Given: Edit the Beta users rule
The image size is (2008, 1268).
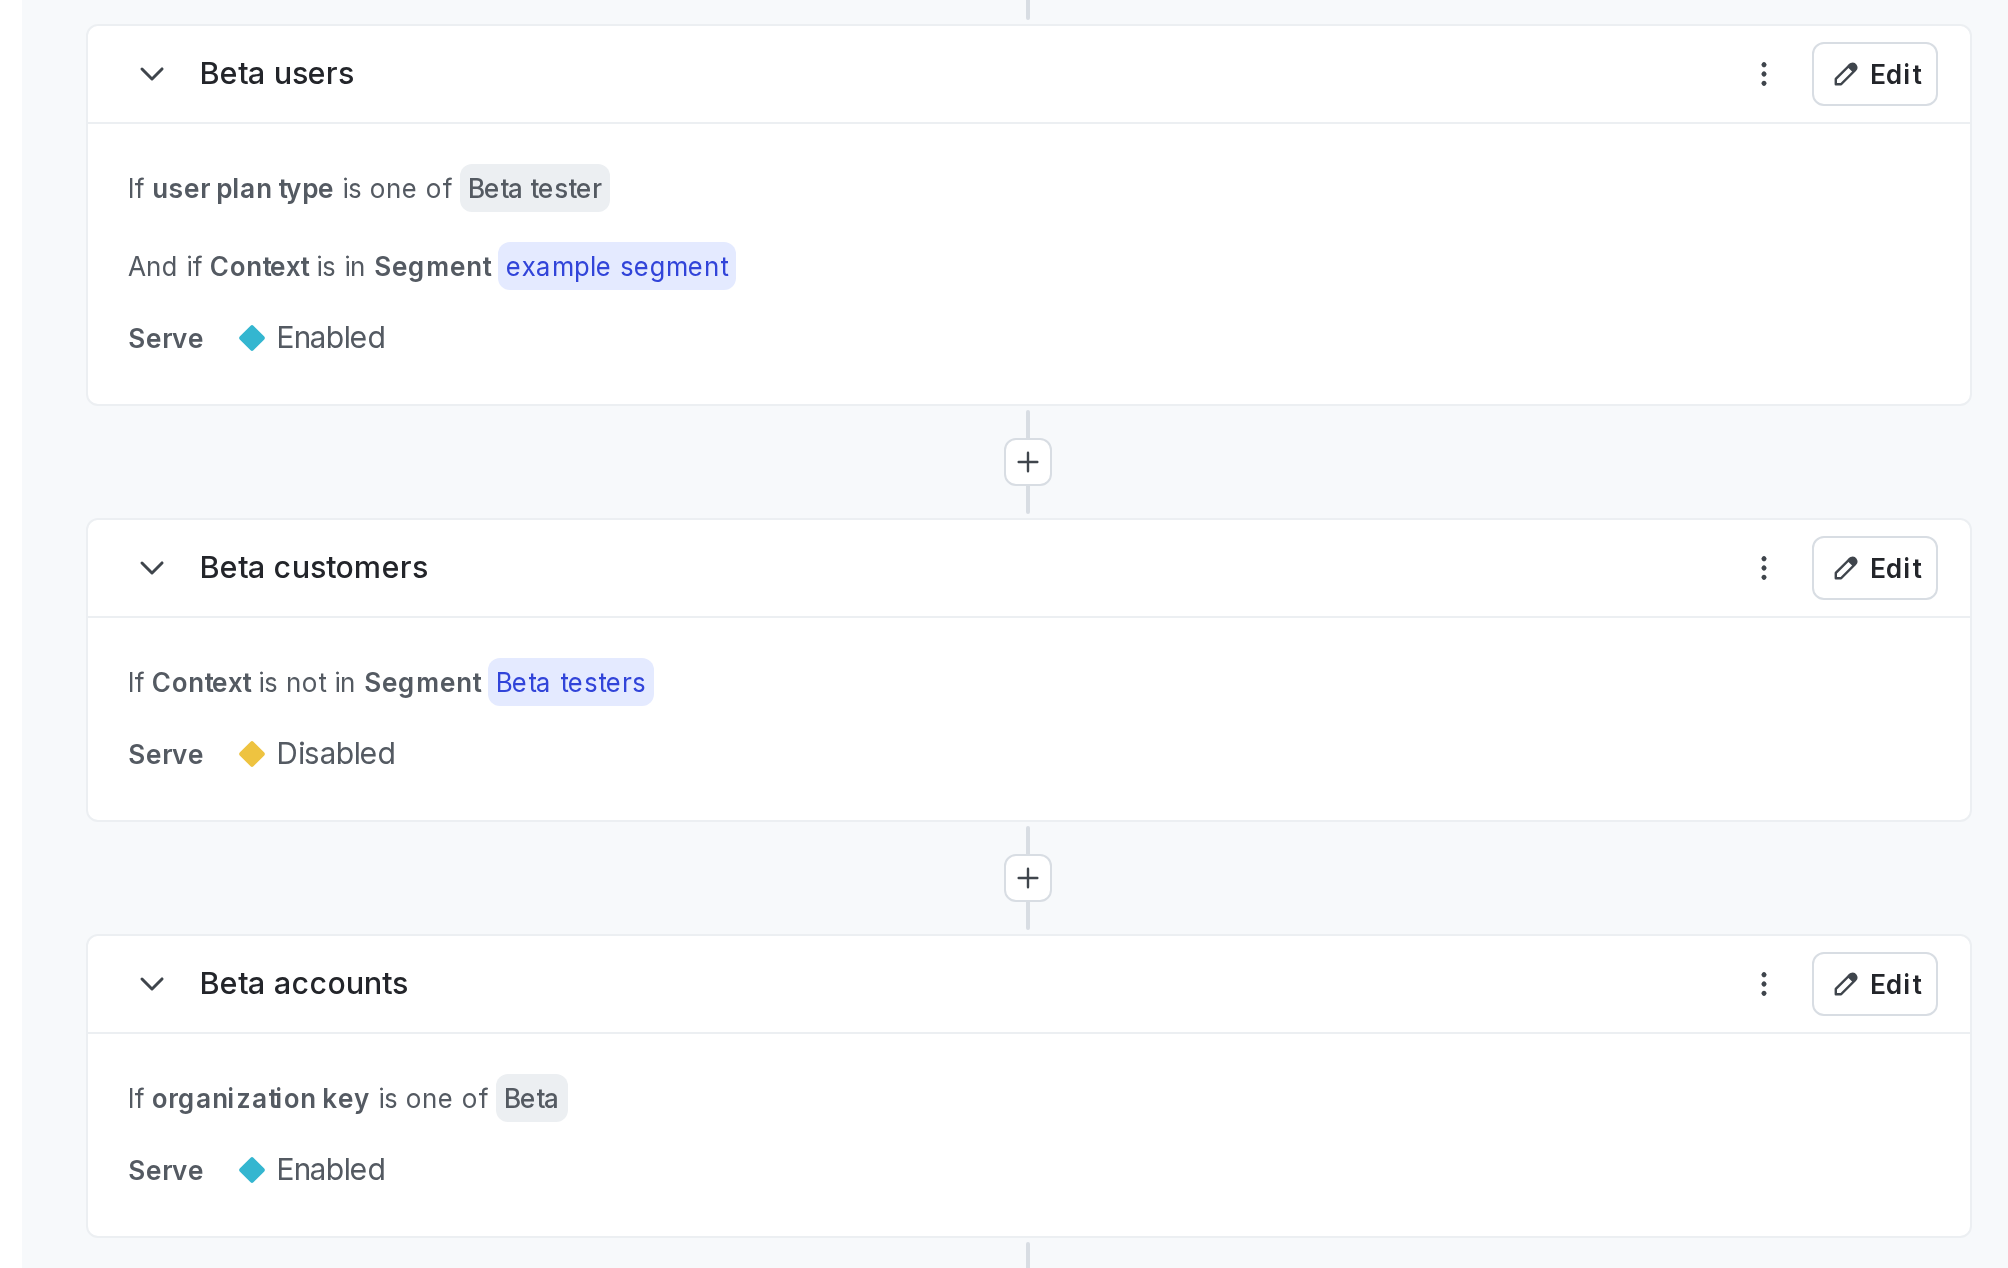Looking at the screenshot, I should (x=1875, y=74).
